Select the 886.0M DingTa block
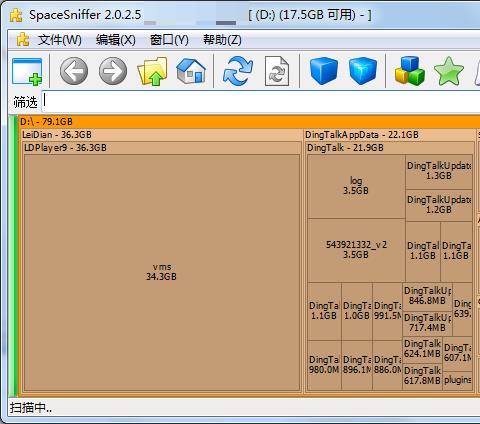This screenshot has height=424, width=480. (x=387, y=365)
